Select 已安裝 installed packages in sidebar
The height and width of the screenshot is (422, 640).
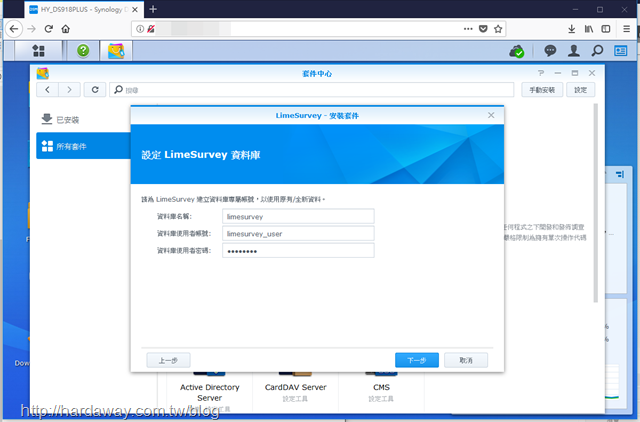[83, 120]
